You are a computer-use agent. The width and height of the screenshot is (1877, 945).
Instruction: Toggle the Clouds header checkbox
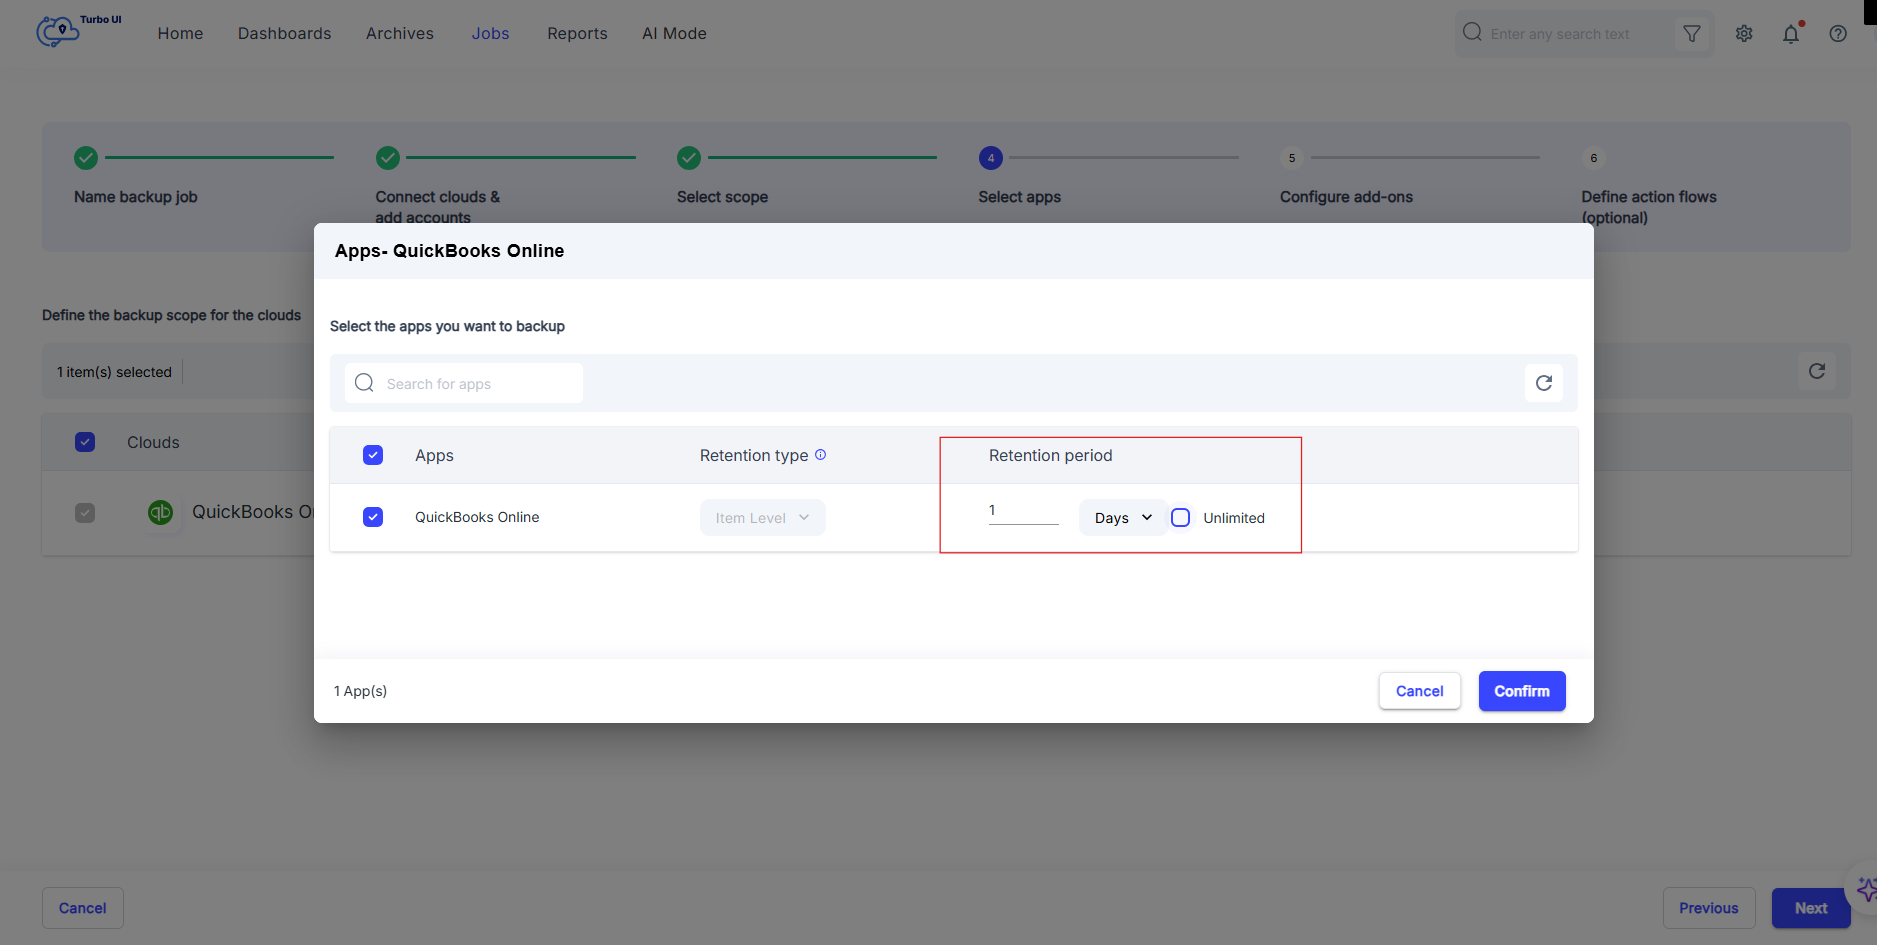85,442
